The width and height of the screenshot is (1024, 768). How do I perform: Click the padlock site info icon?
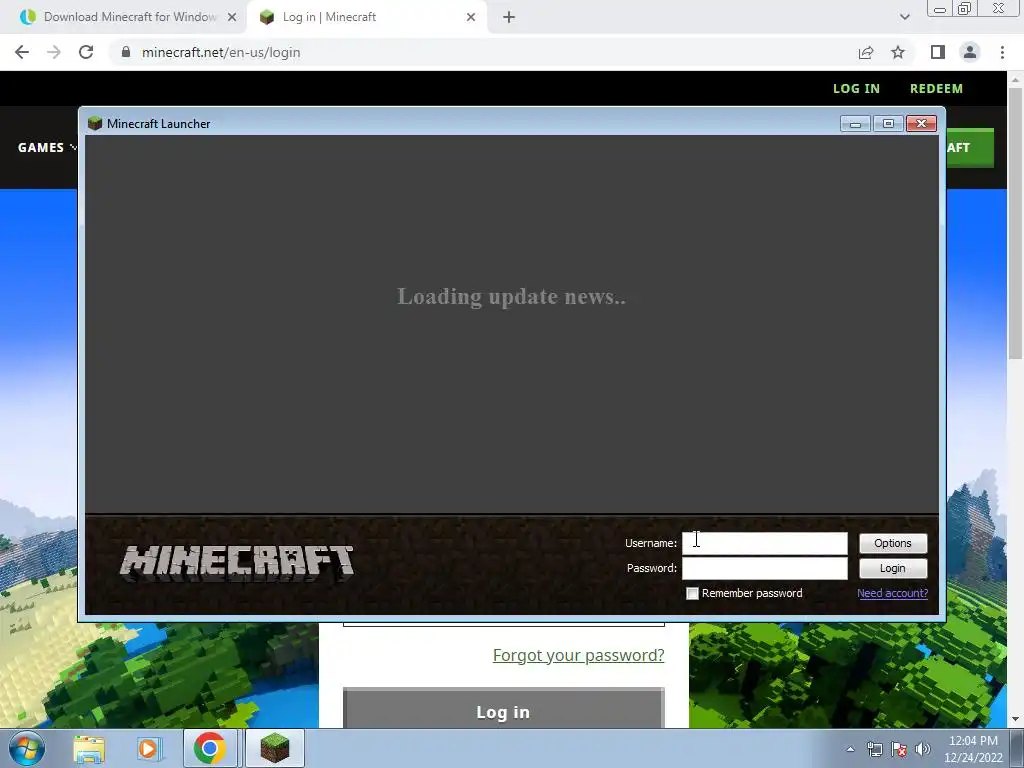[126, 52]
